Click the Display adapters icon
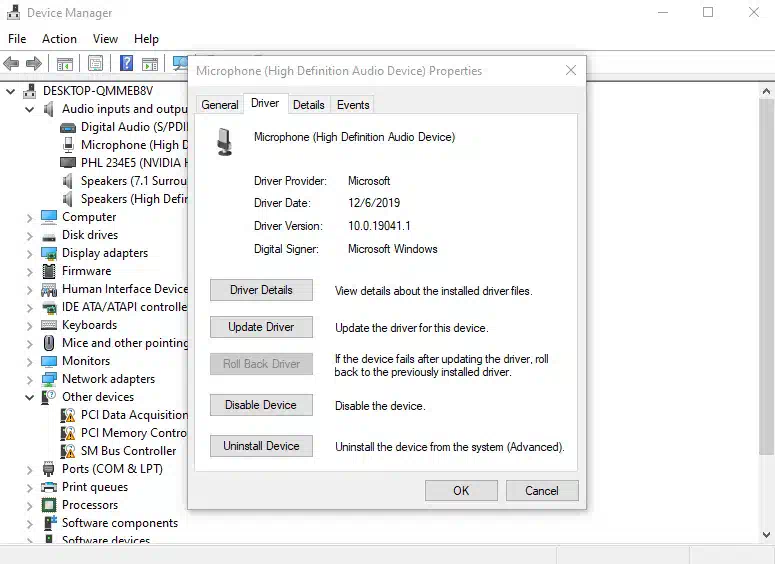Image resolution: width=775 pixels, height=564 pixels. [x=48, y=253]
